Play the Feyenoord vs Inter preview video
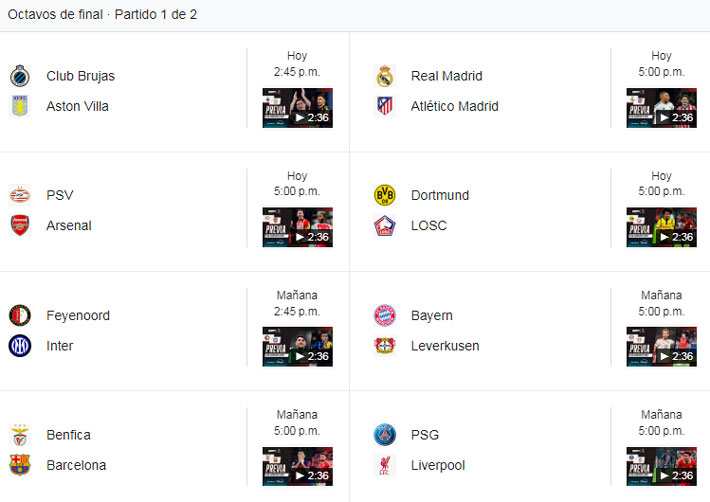The width and height of the screenshot is (710, 502). (297, 347)
